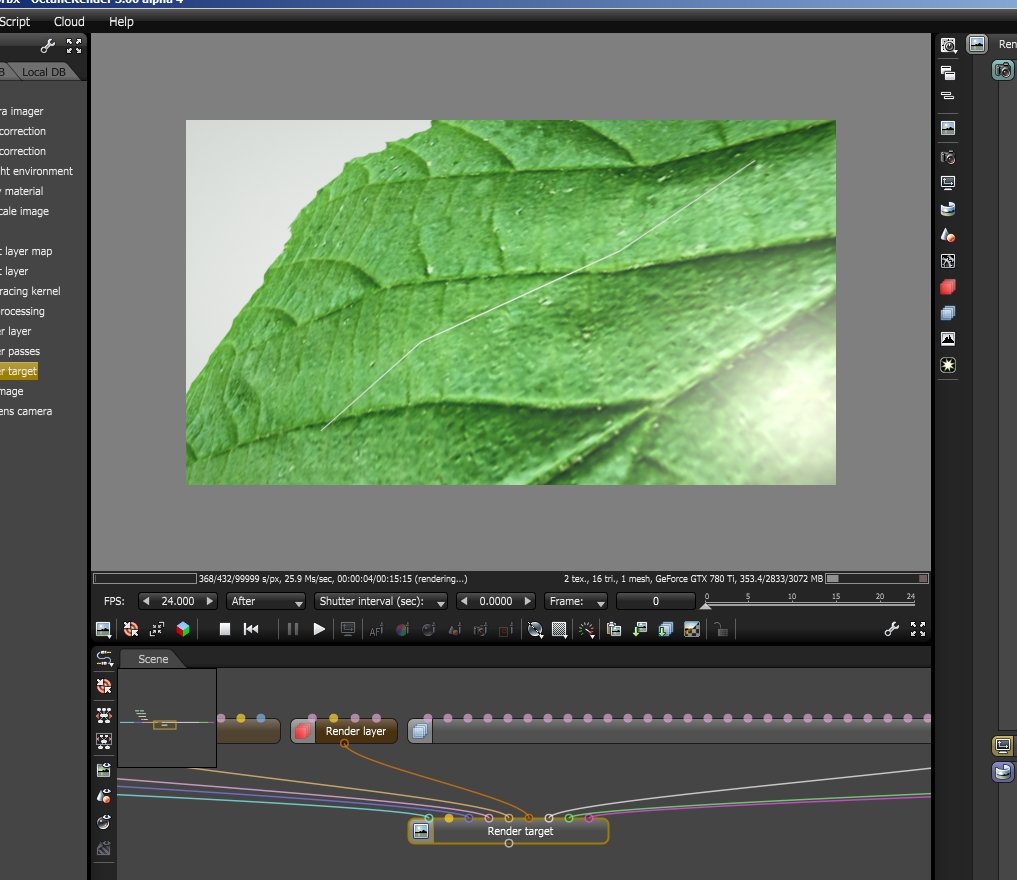Click the red cube render layer icon in sidebar
This screenshot has width=1017, height=880.
coord(948,287)
